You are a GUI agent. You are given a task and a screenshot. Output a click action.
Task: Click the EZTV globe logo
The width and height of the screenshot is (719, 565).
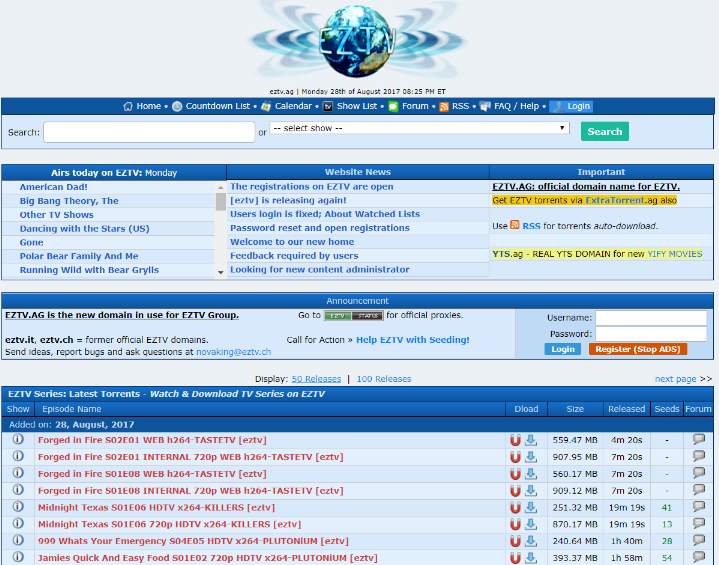358,41
